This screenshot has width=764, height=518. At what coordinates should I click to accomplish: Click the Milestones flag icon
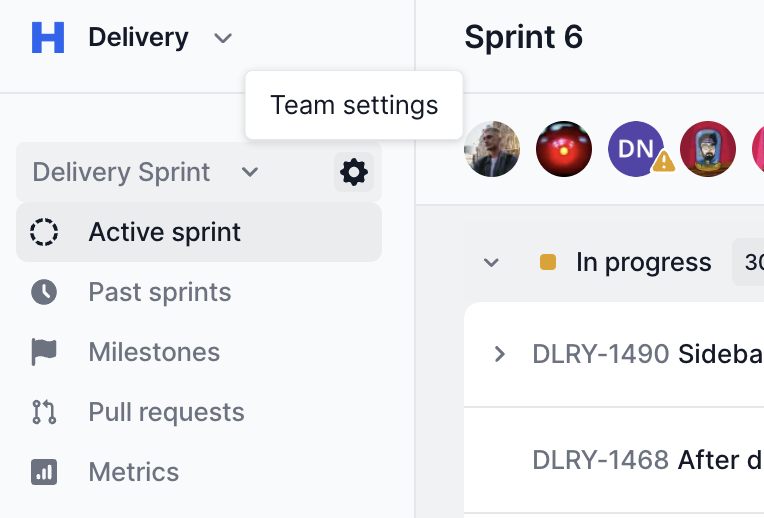pyautogui.click(x=44, y=352)
